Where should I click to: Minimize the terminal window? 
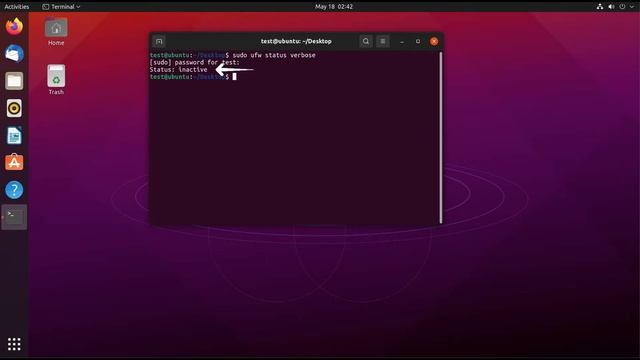[x=402, y=41]
